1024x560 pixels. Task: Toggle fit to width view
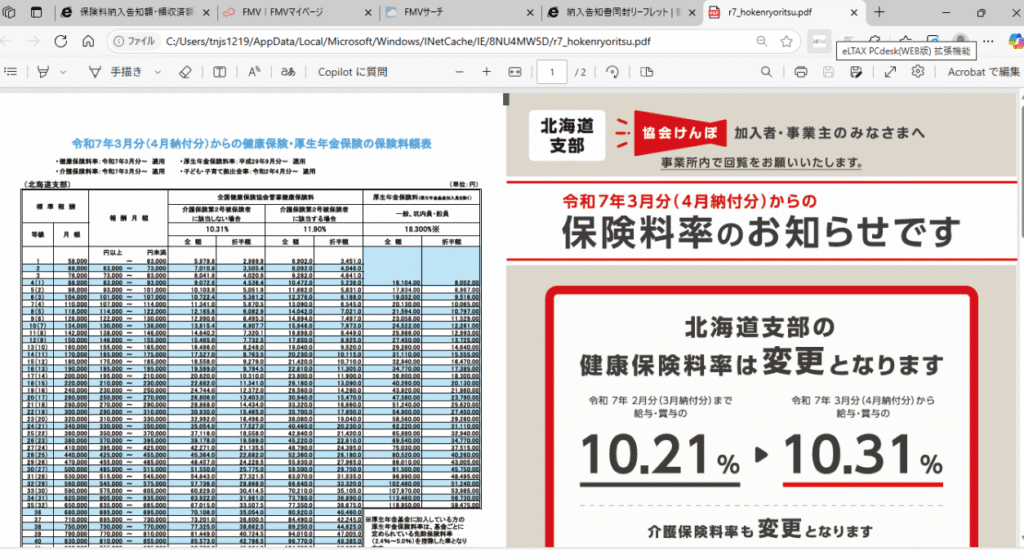pos(515,72)
